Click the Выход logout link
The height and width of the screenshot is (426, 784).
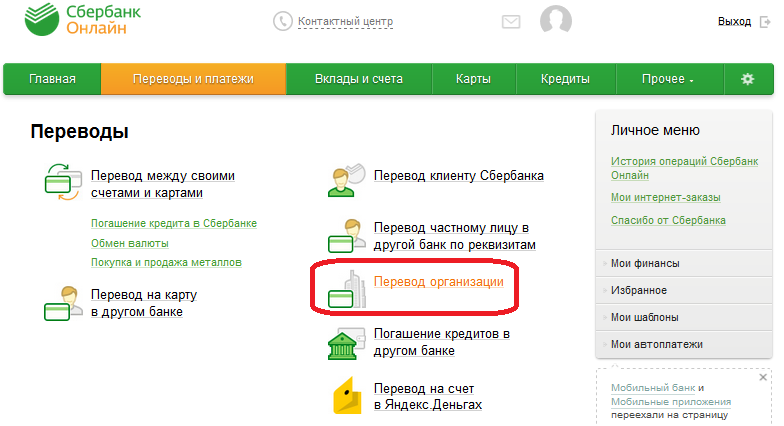734,22
